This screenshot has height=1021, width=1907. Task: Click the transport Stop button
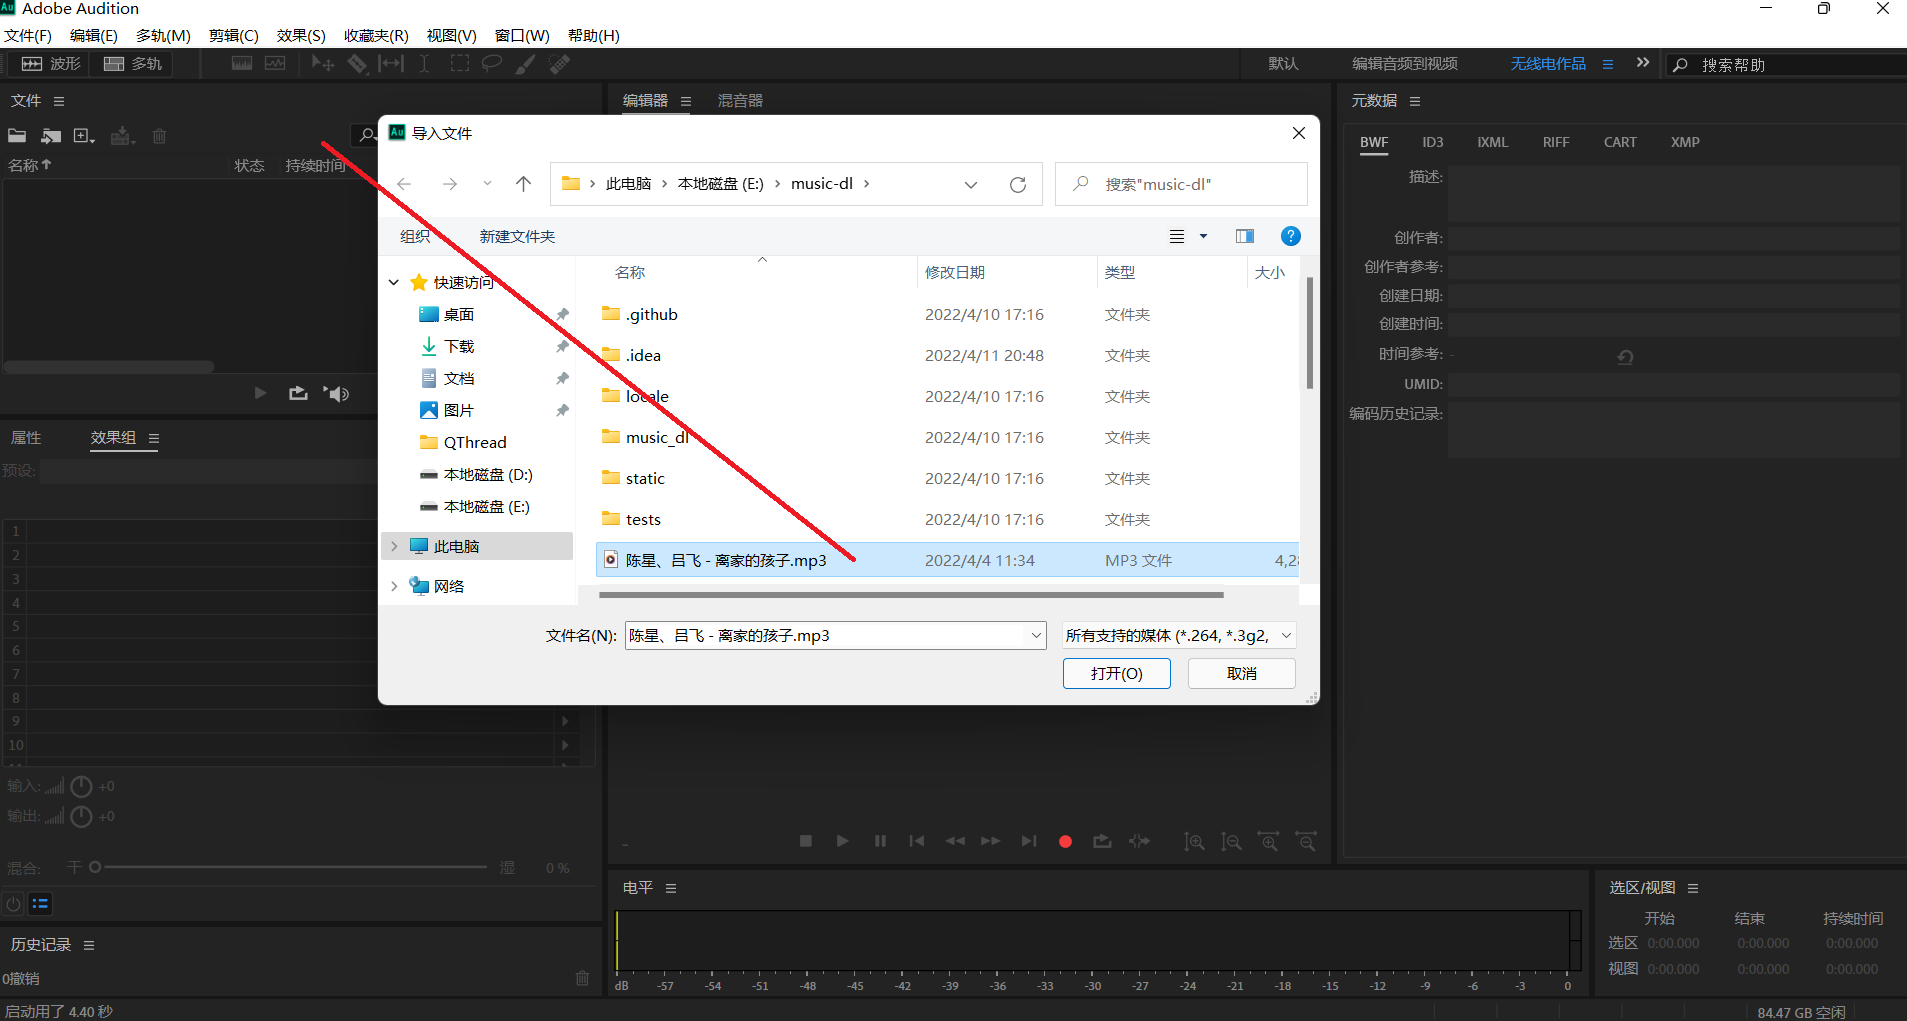(x=805, y=841)
